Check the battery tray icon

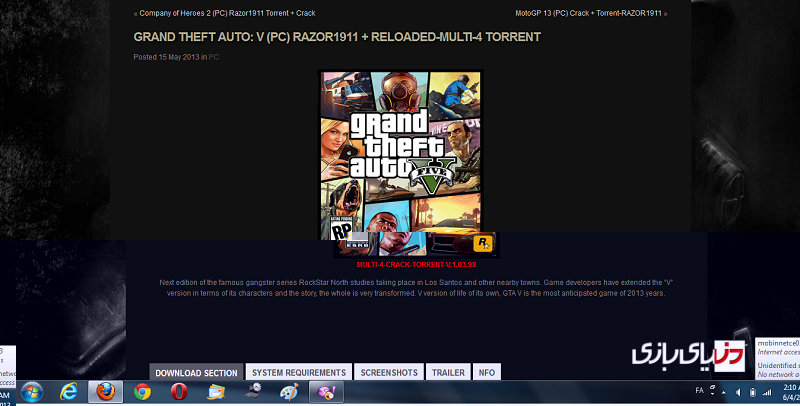click(752, 392)
